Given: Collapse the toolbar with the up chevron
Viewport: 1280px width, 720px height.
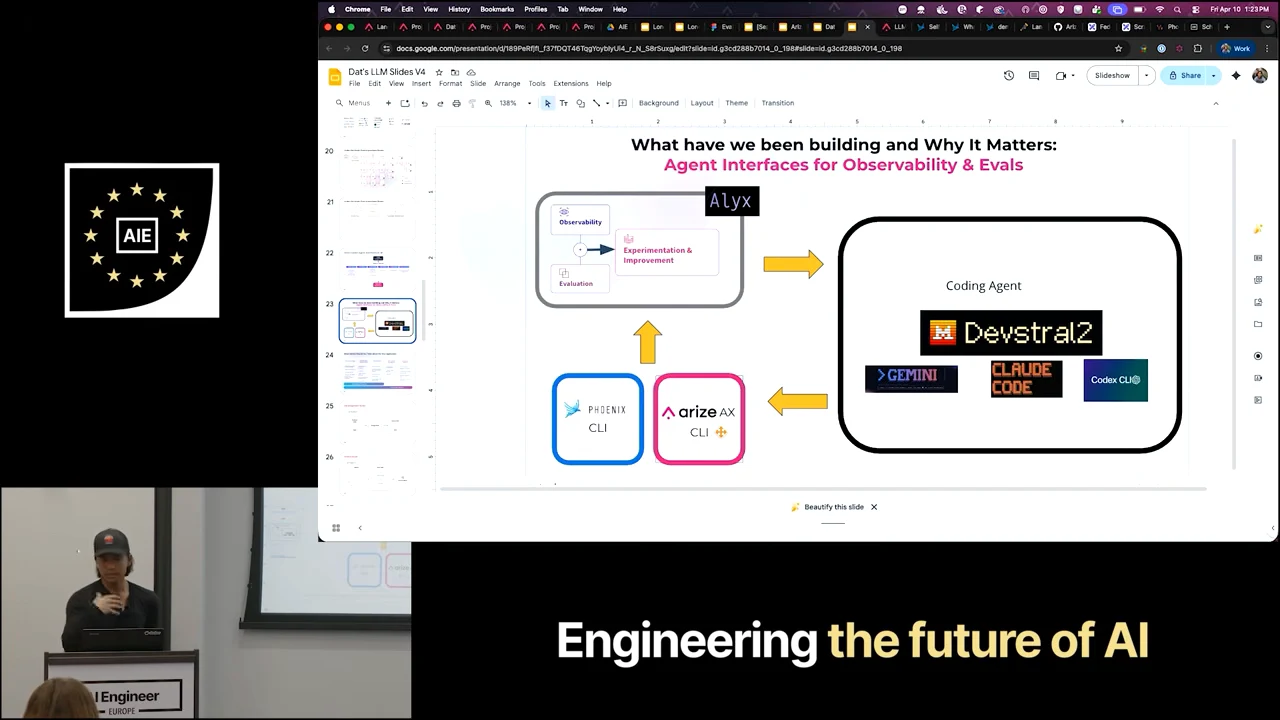Looking at the screenshot, I should click(1216, 103).
